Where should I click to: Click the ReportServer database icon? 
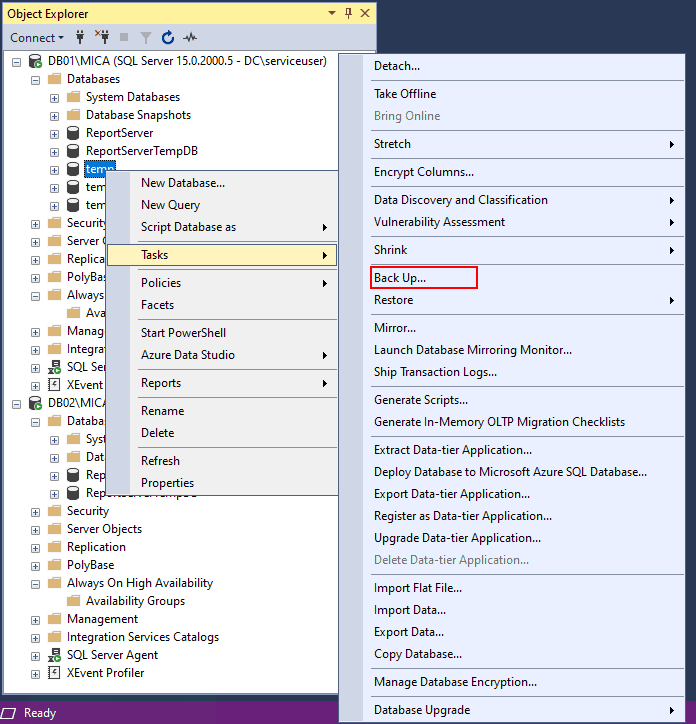click(73, 133)
